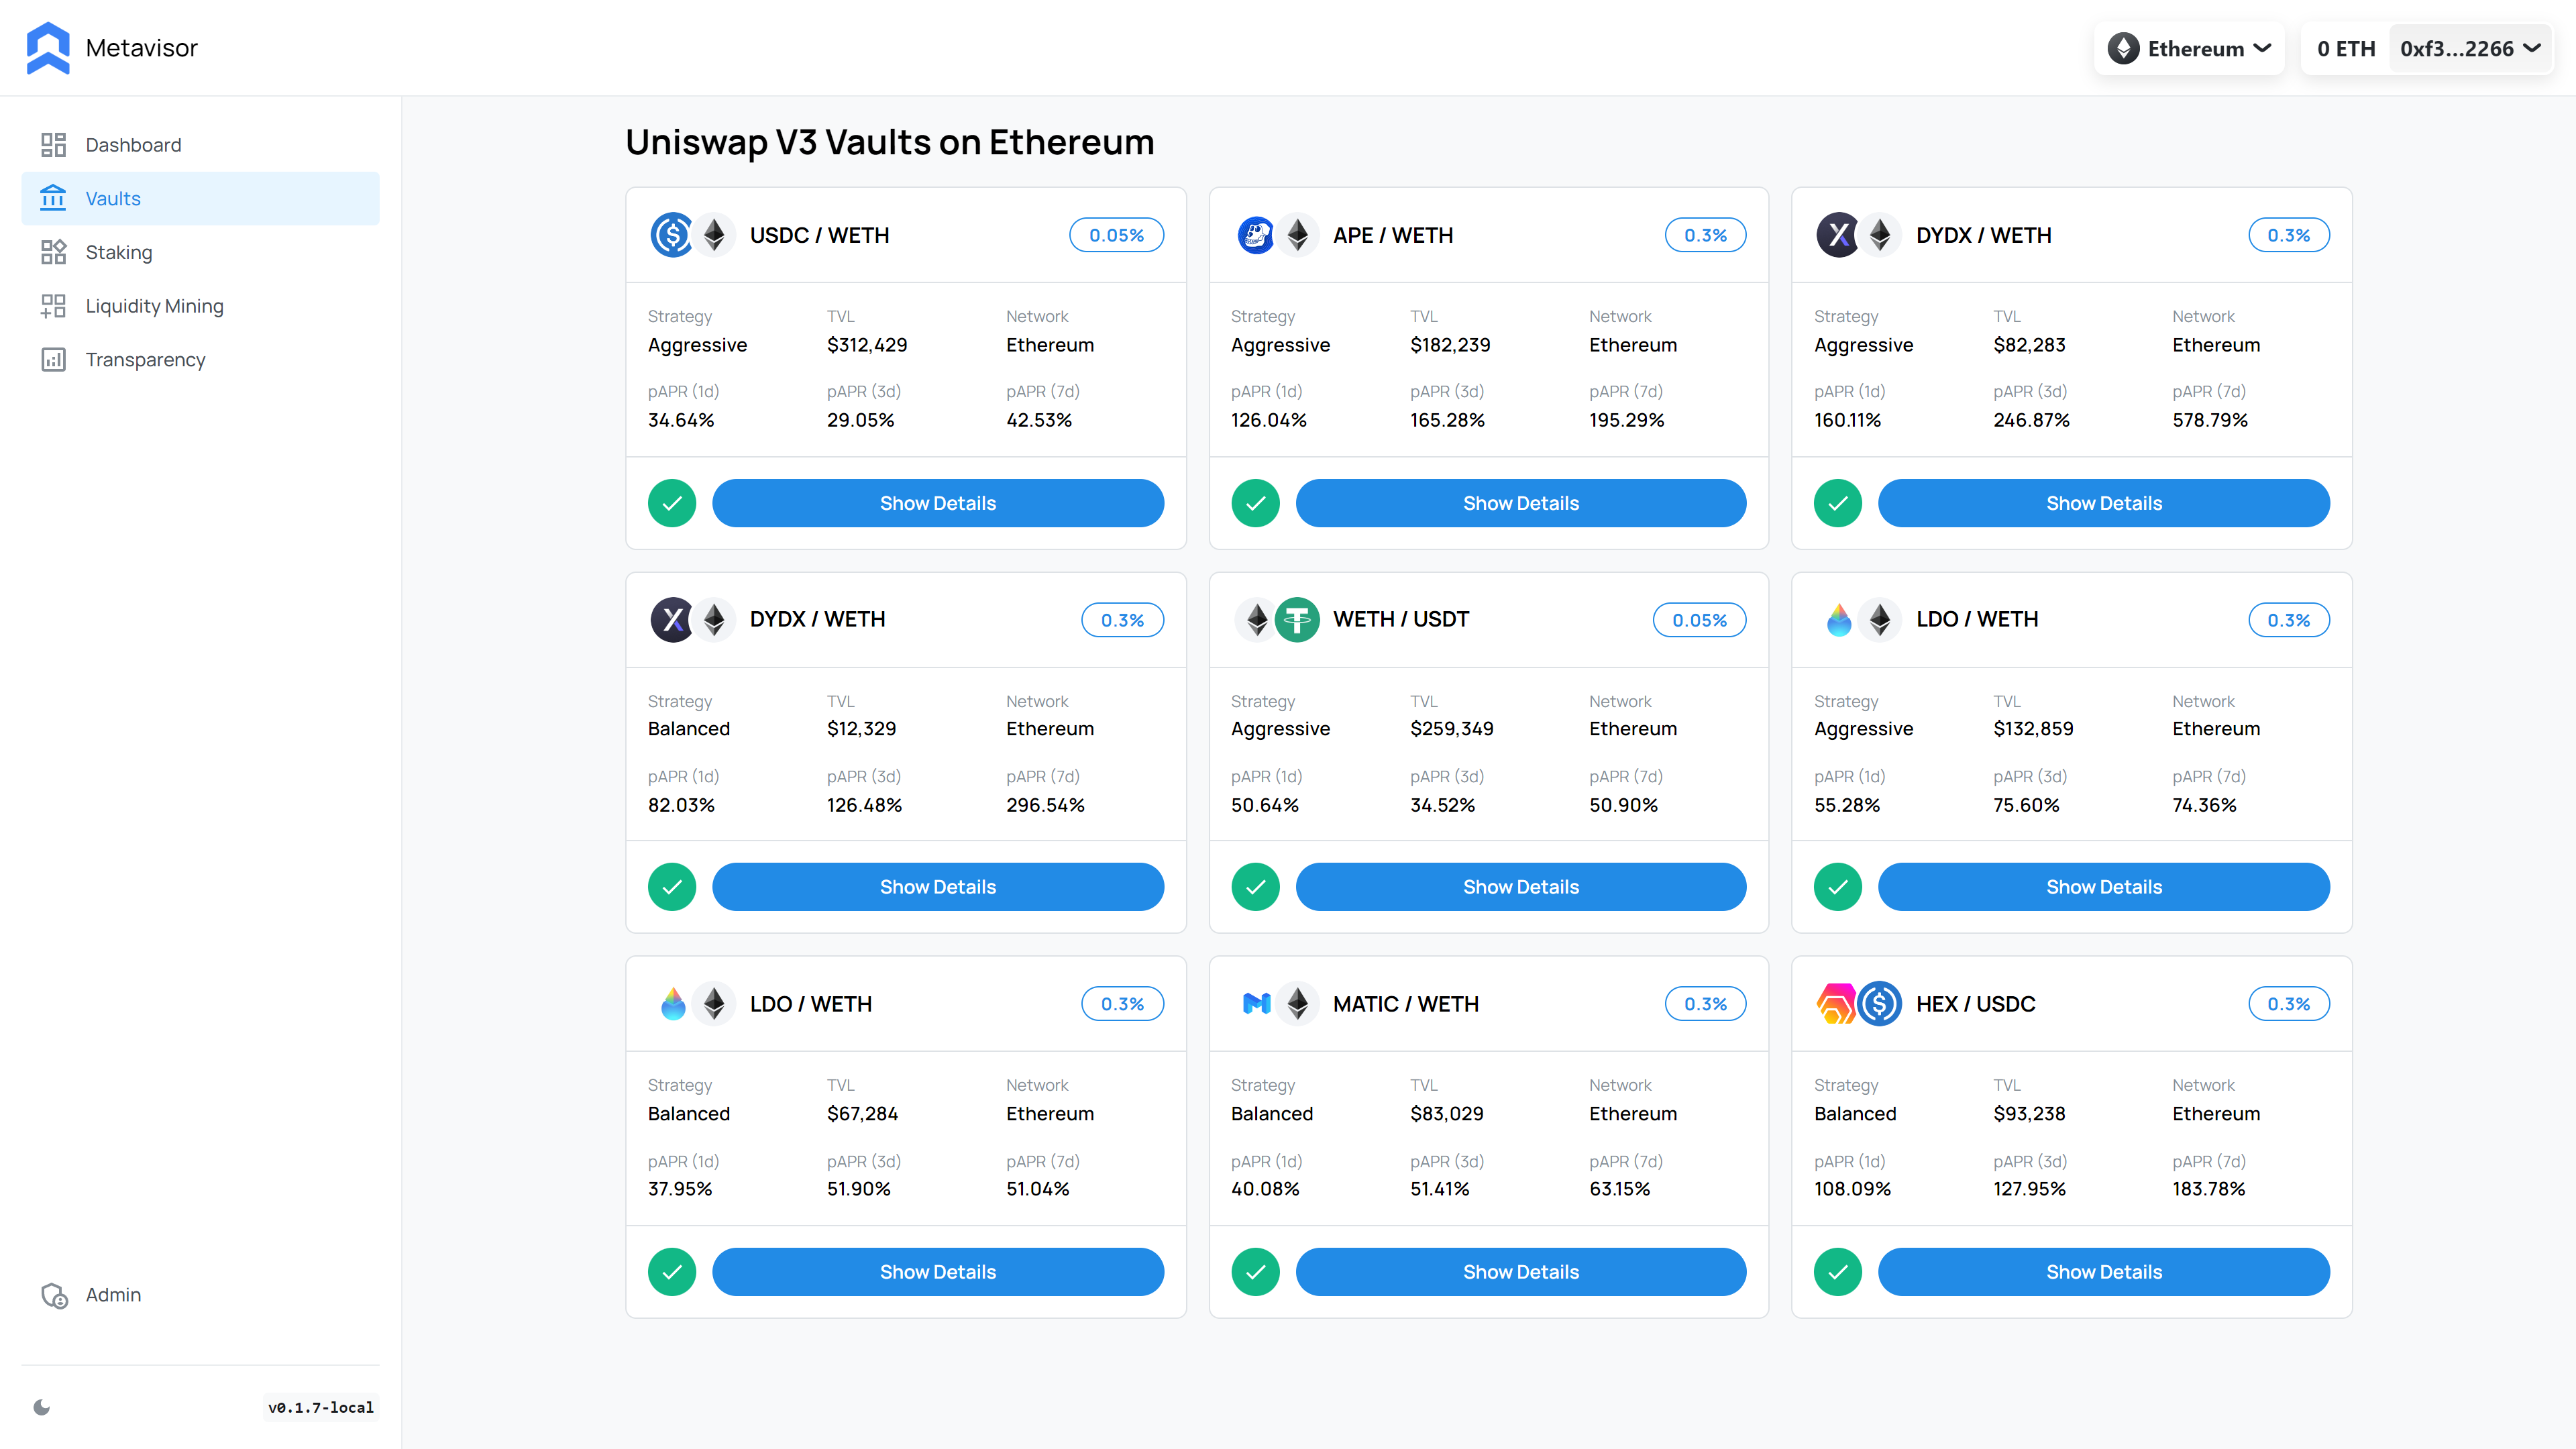
Task: Click the Admin shield icon
Action: [54, 1295]
